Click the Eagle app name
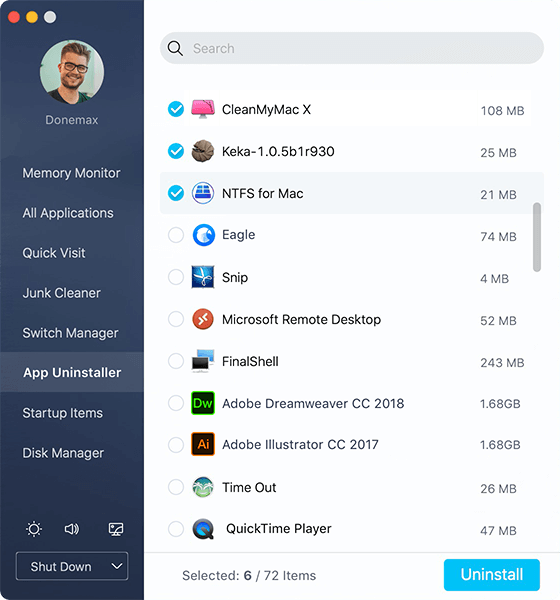The image size is (560, 600). (238, 235)
